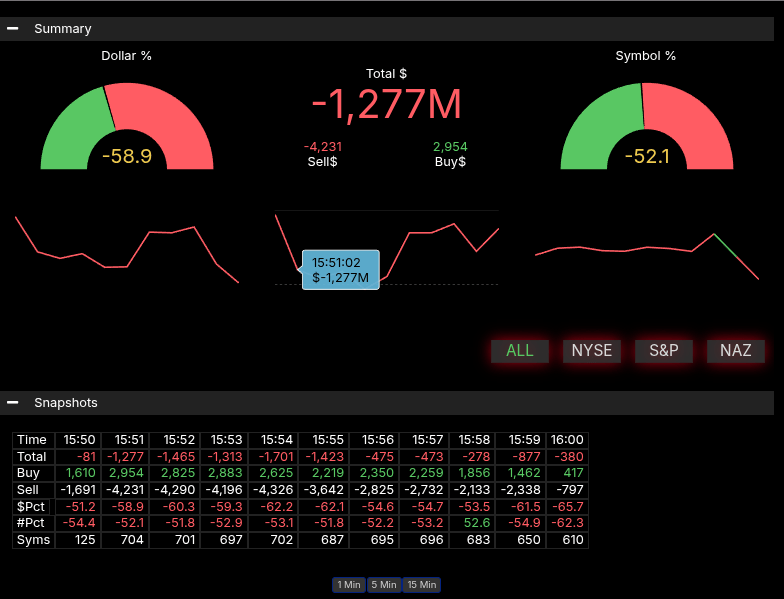Switch to 5 Min interval

click(384, 584)
